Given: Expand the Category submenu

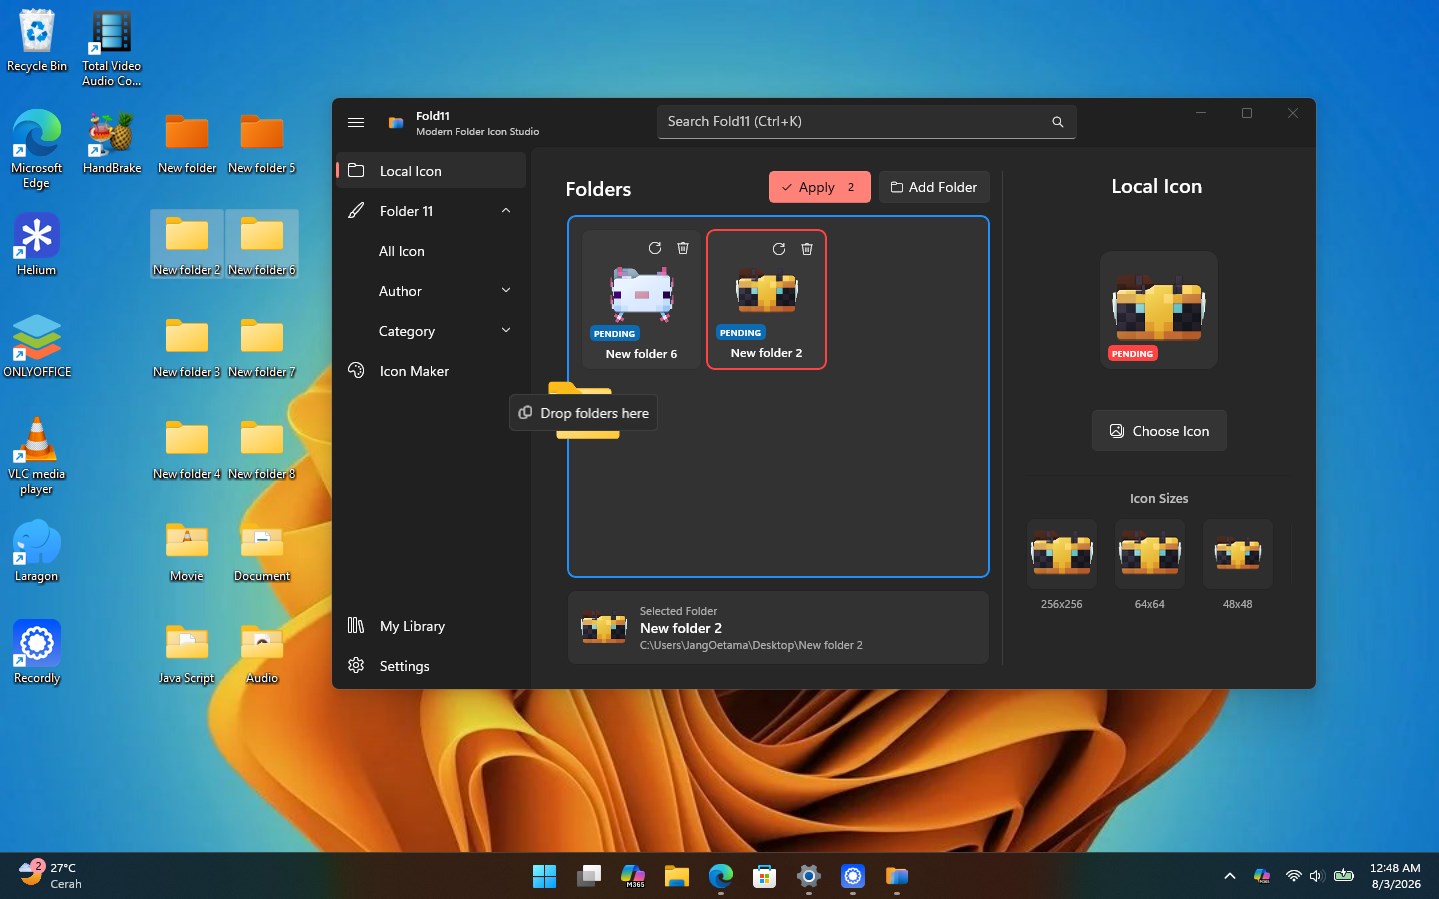Looking at the screenshot, I should tap(506, 331).
